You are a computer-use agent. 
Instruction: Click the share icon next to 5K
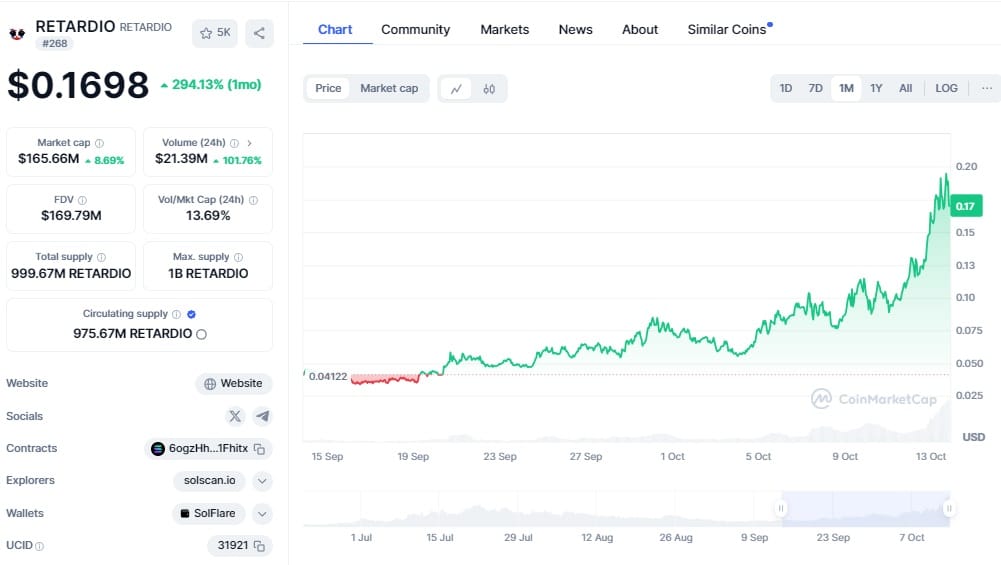[x=259, y=33]
